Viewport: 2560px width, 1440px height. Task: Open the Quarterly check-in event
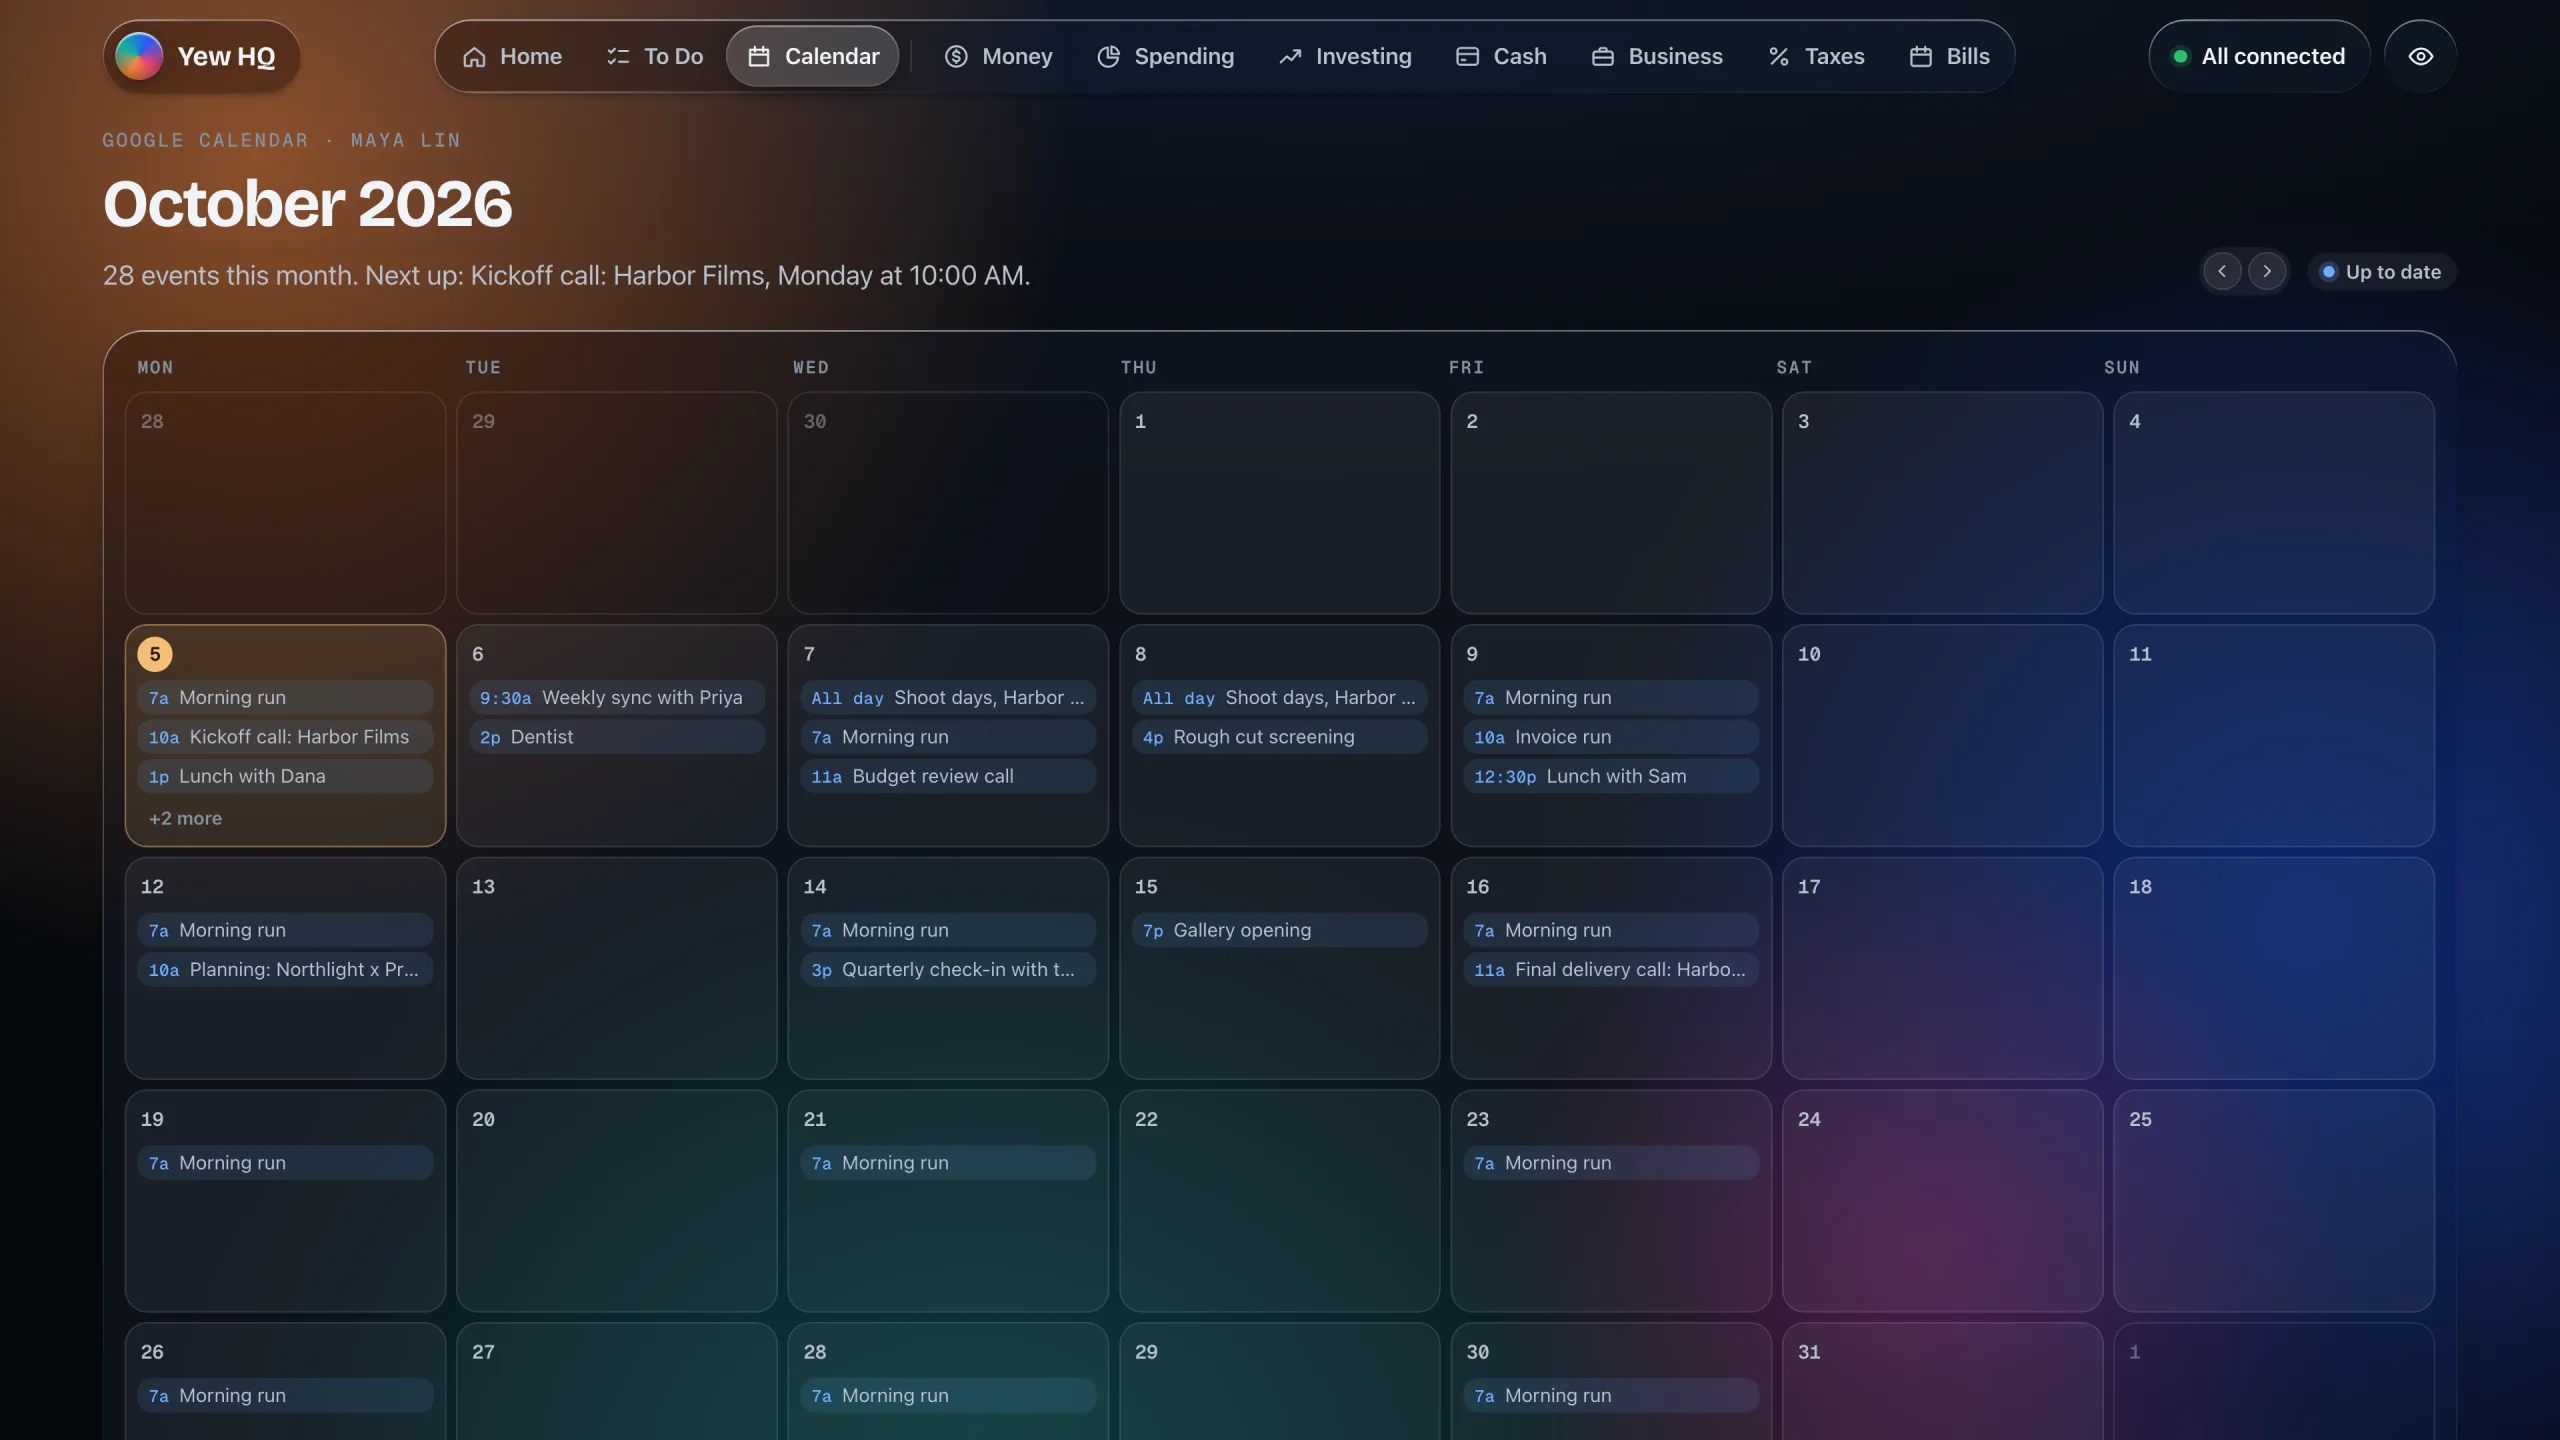pos(948,970)
